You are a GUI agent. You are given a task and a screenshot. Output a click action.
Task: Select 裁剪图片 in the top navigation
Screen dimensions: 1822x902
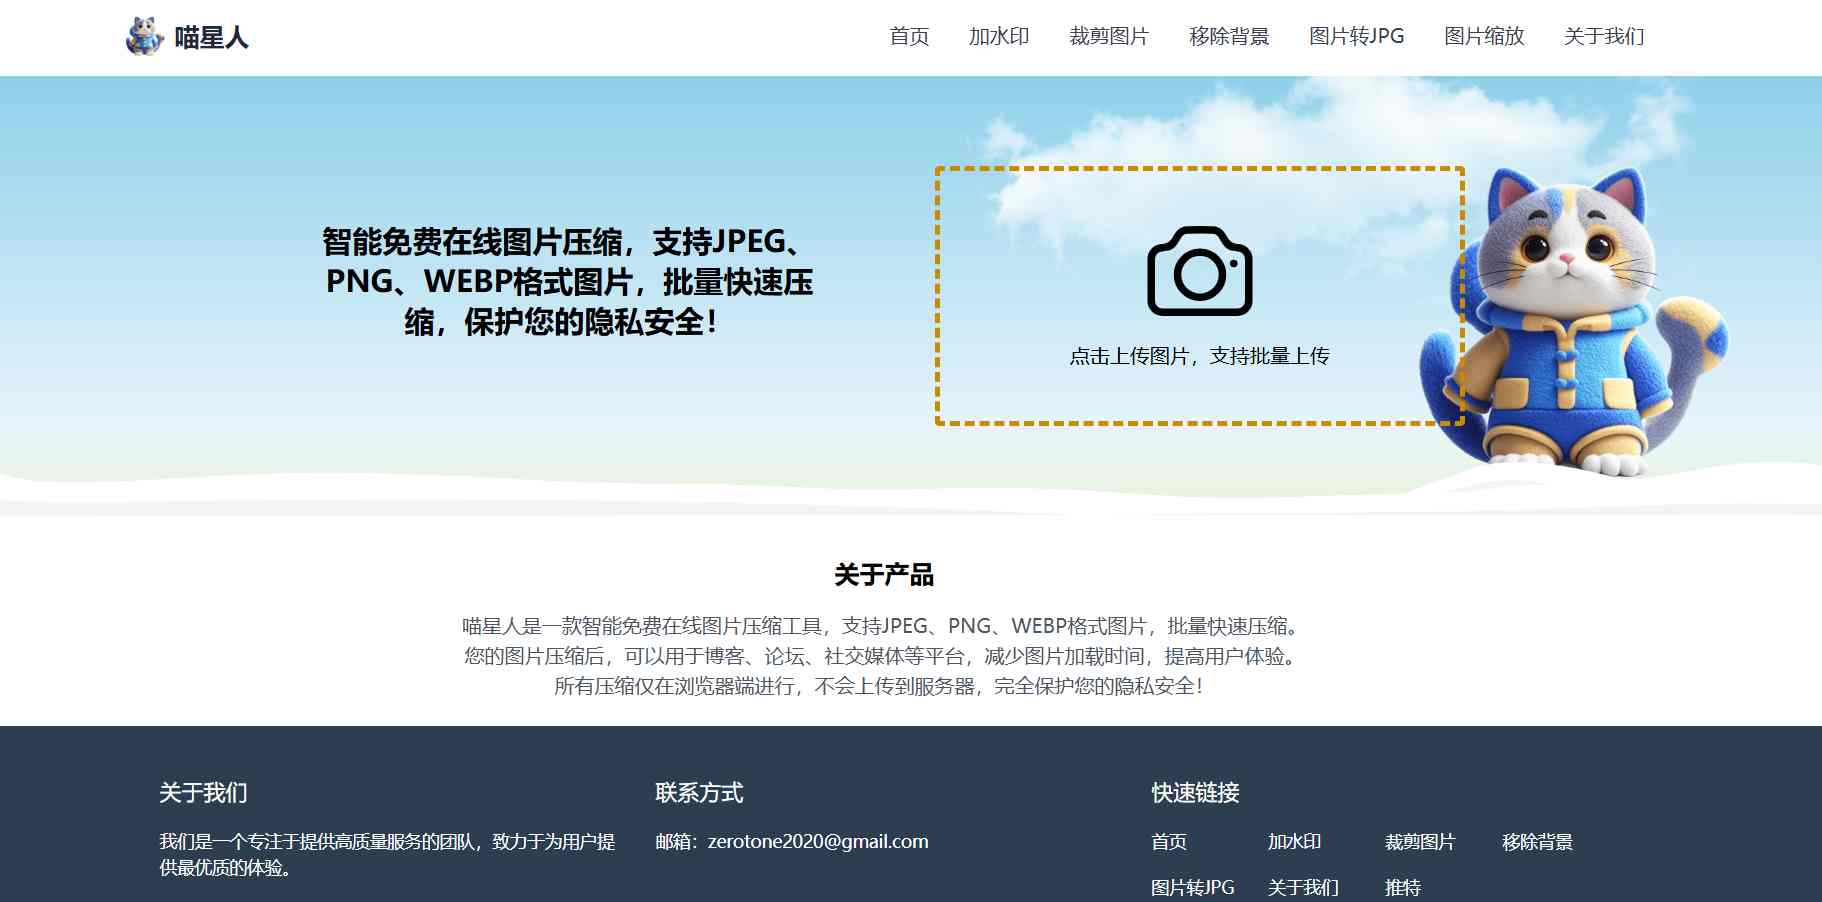pyautogui.click(x=1108, y=37)
